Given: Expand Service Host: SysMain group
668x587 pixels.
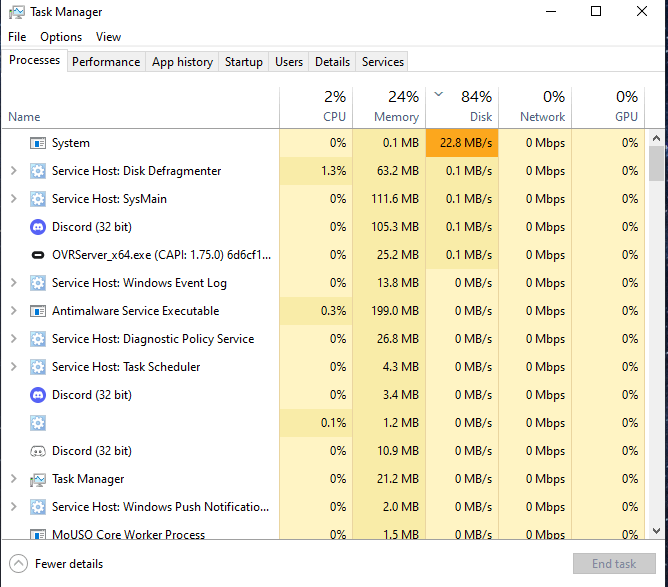Looking at the screenshot, I should (x=14, y=199).
